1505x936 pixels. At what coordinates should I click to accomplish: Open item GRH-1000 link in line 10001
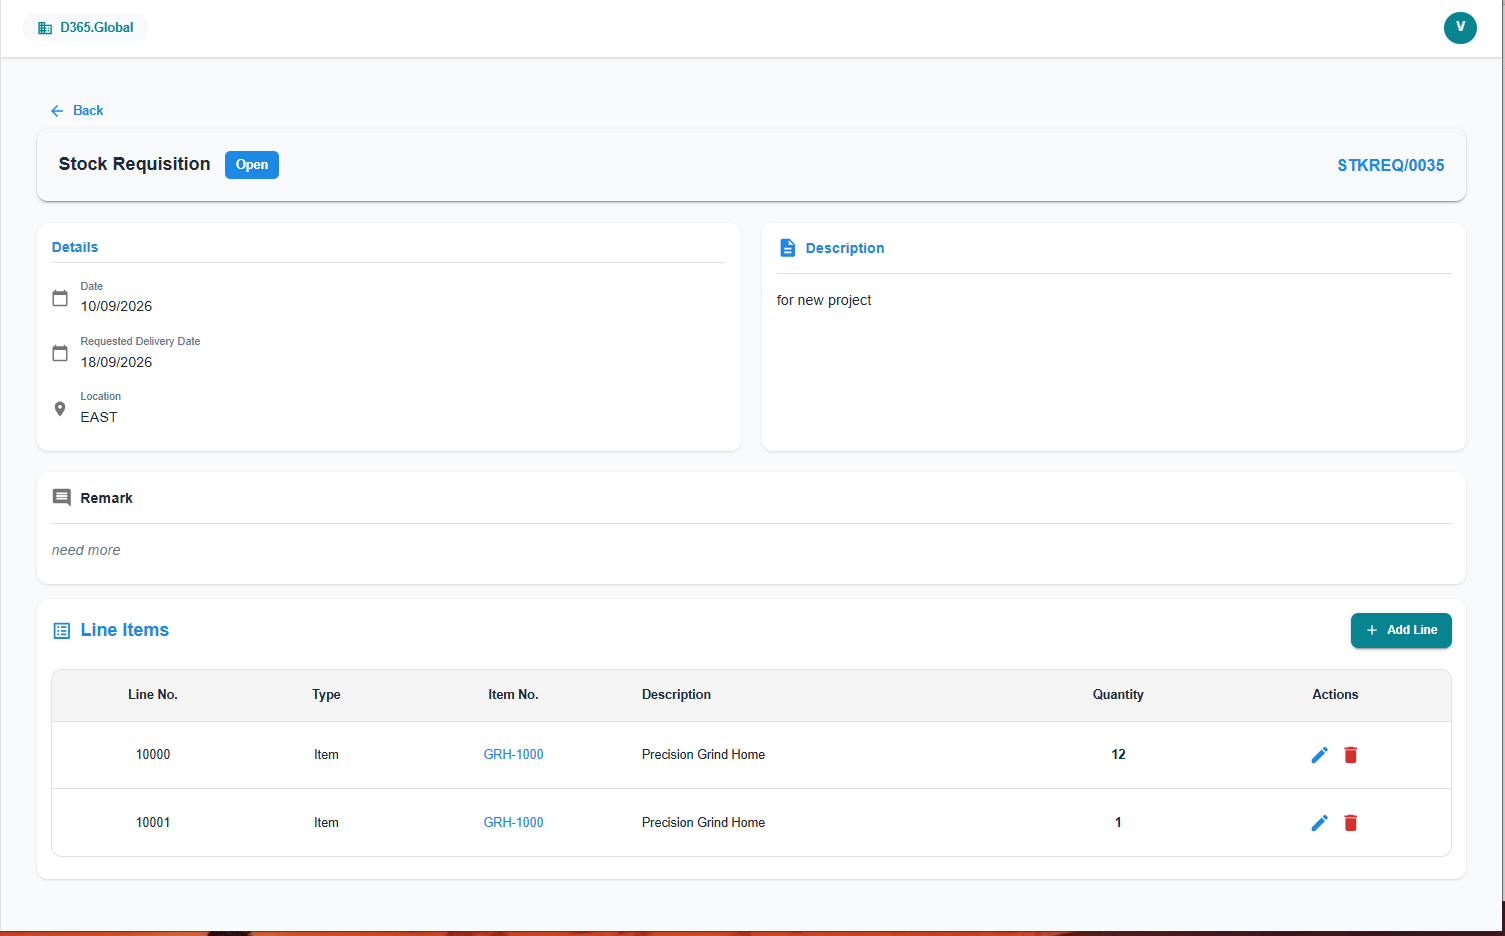[514, 823]
